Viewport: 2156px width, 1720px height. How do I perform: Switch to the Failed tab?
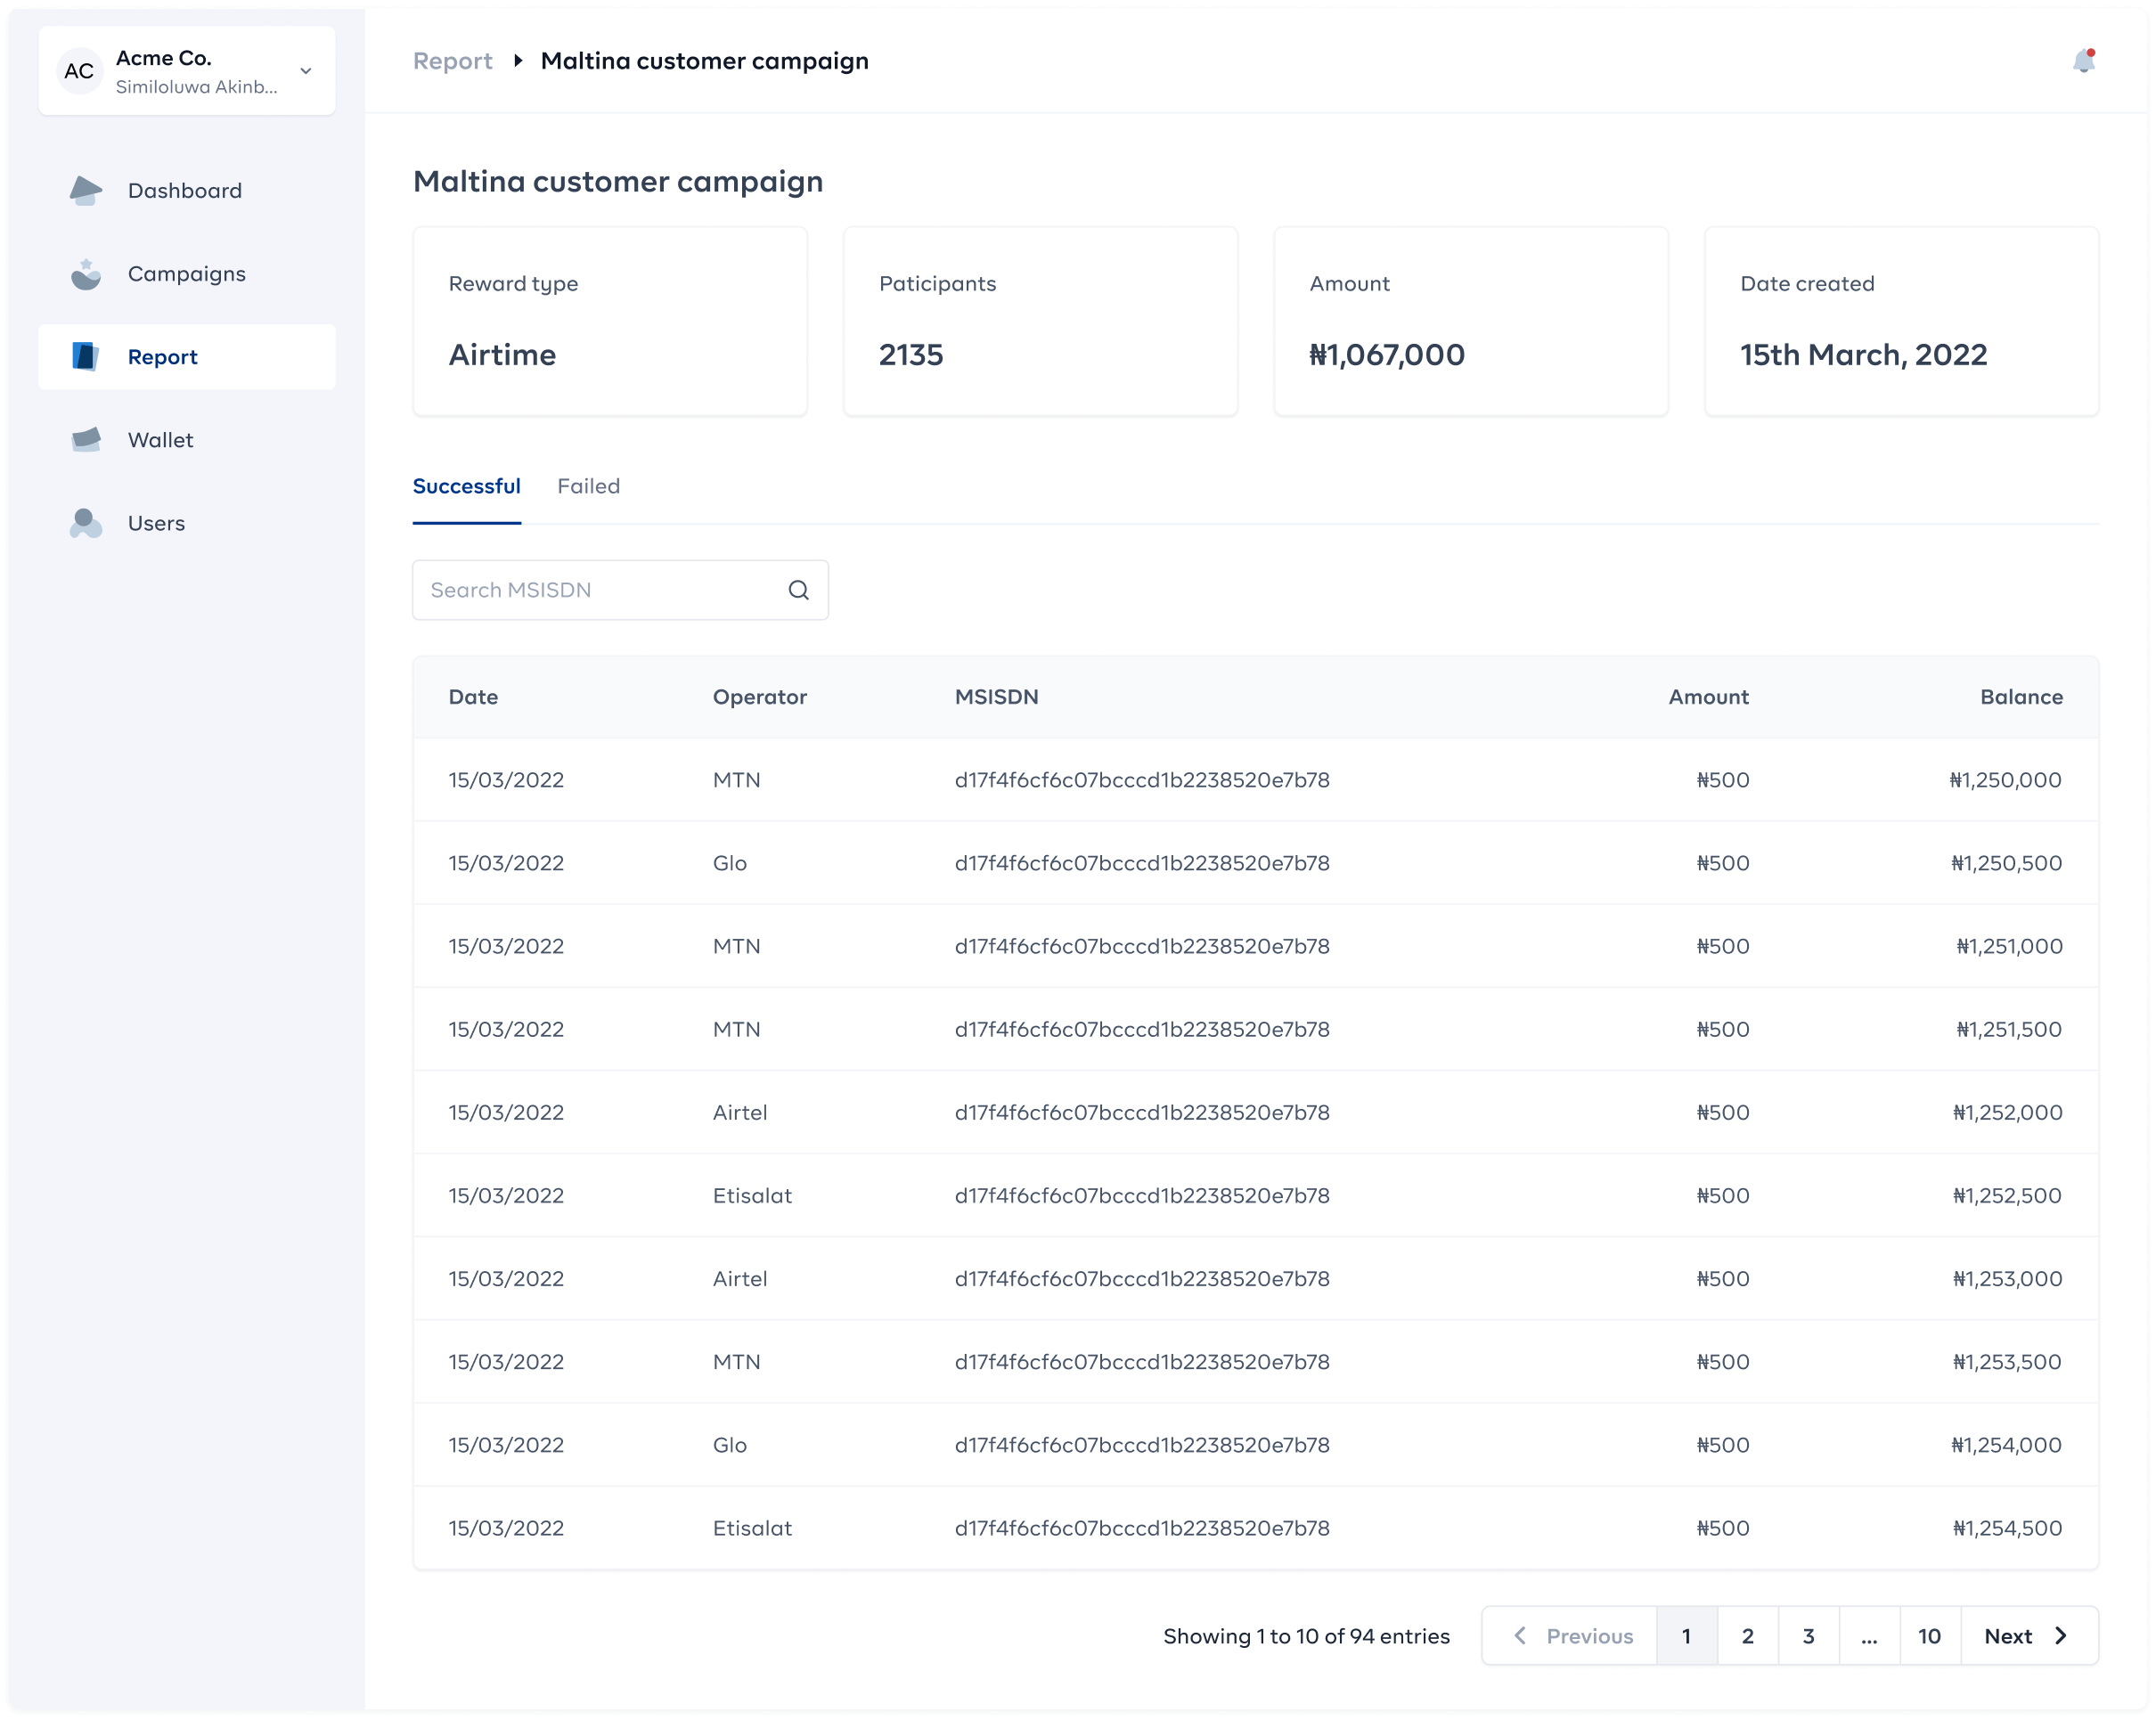point(589,486)
